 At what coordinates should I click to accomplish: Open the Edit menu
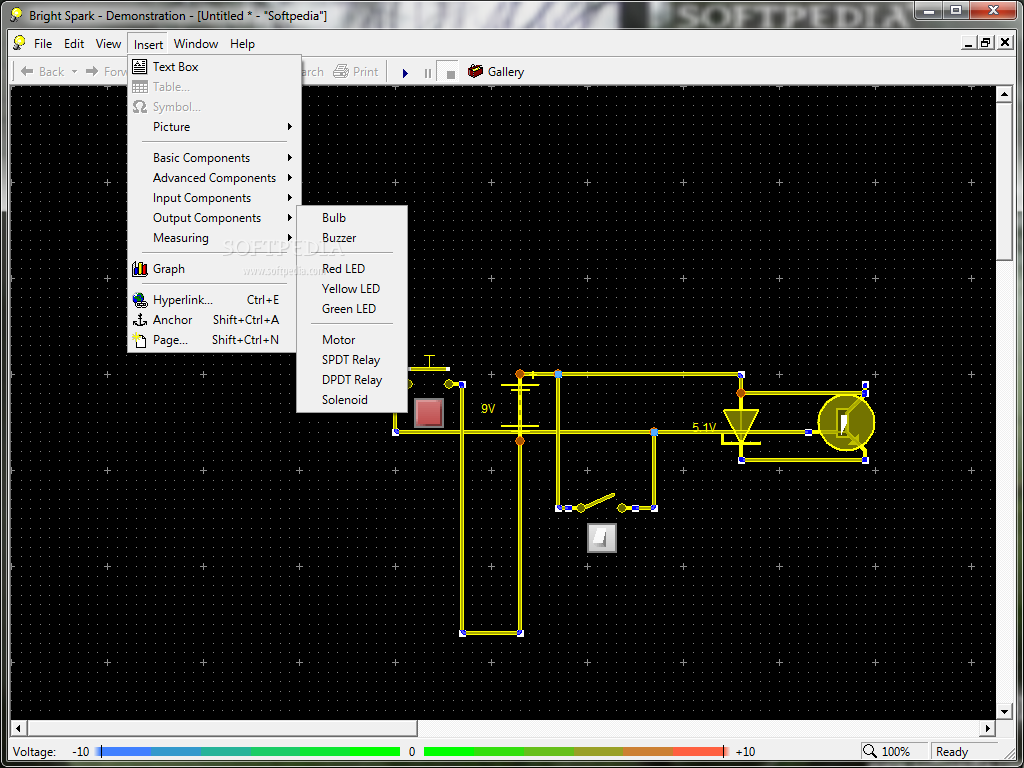74,44
